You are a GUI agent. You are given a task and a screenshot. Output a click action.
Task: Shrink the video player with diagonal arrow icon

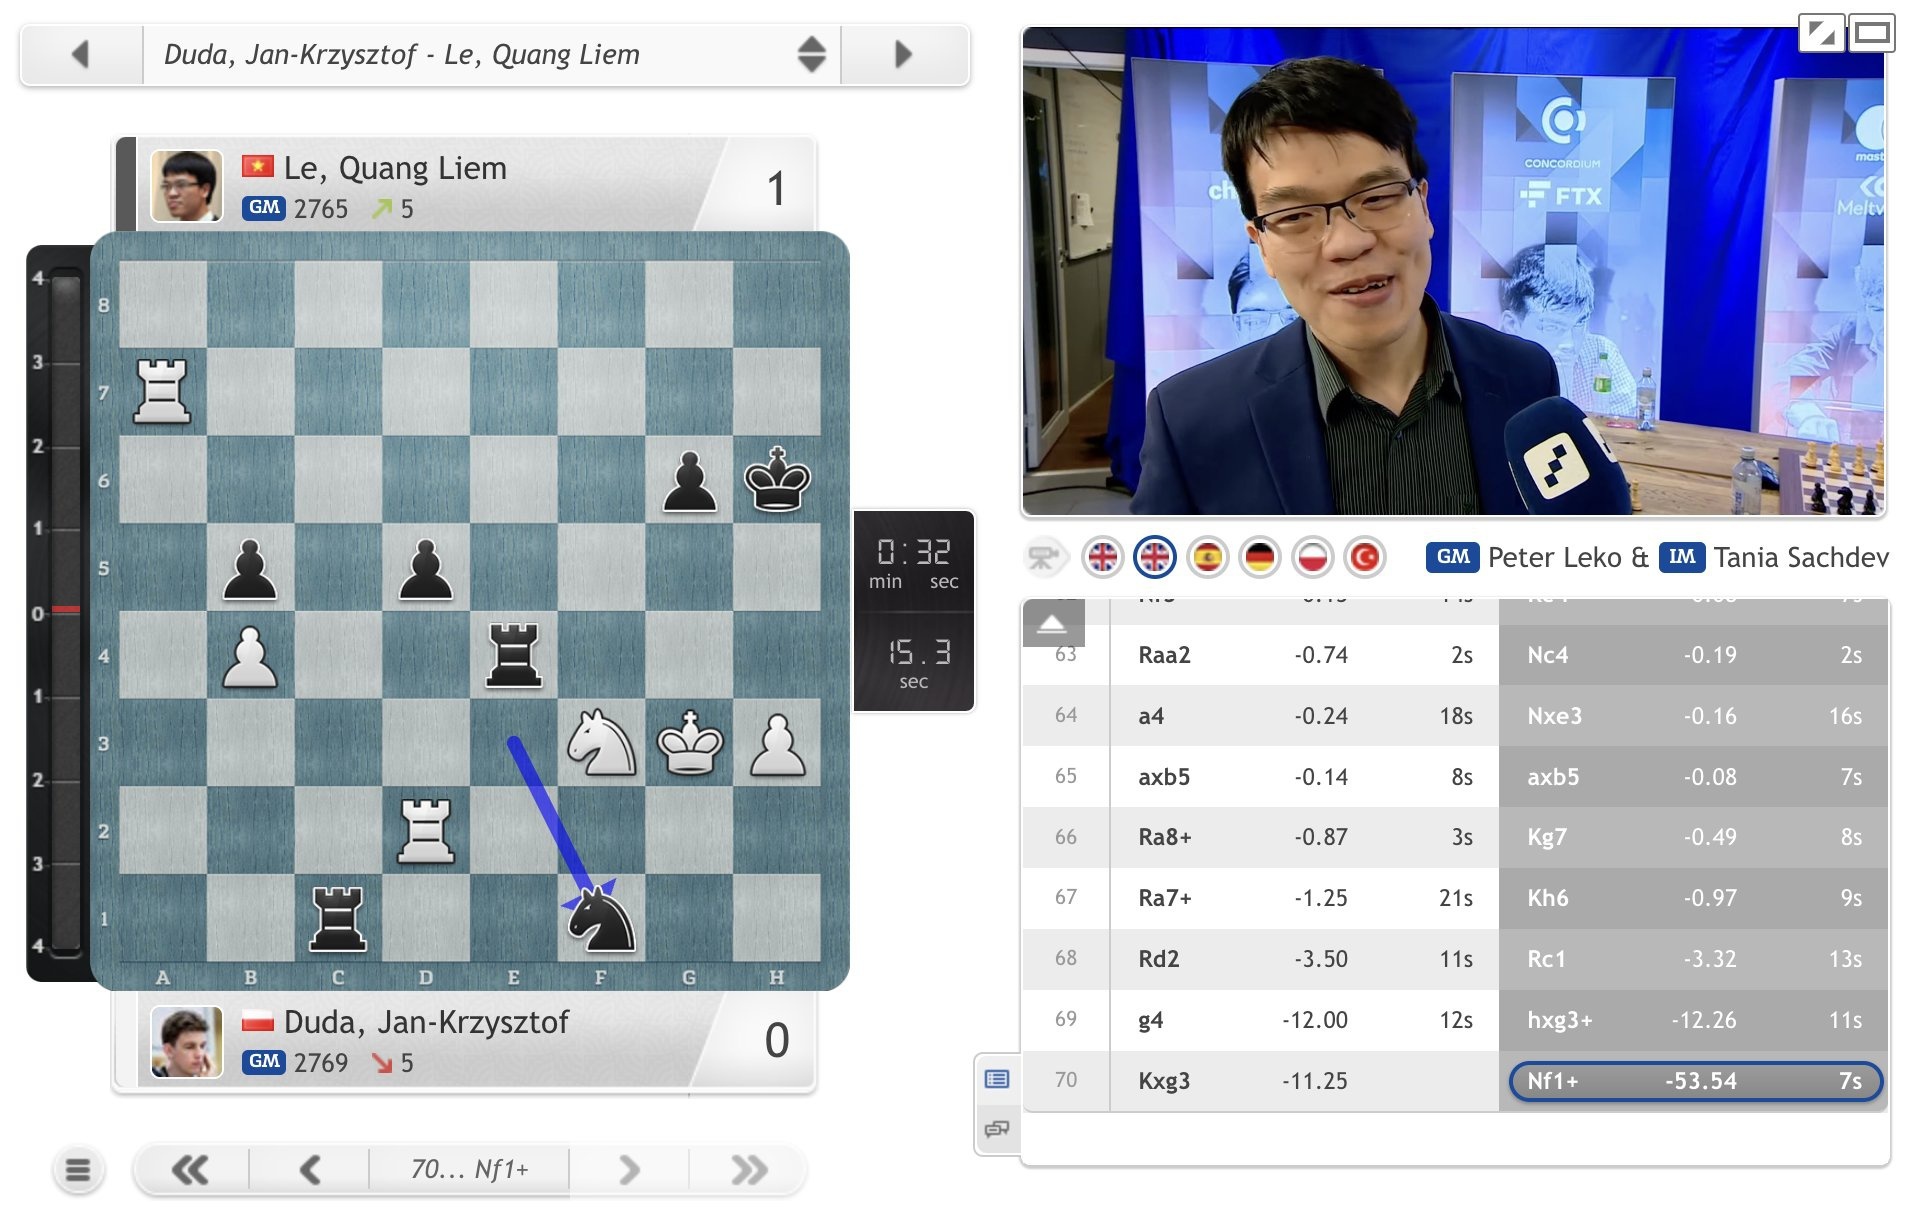(x=1820, y=34)
